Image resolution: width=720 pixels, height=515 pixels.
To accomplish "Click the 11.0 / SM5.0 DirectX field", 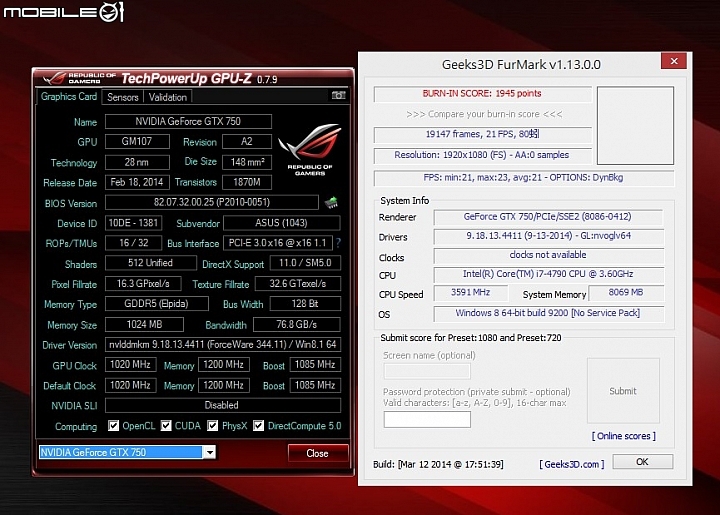I will pyautogui.click(x=305, y=263).
